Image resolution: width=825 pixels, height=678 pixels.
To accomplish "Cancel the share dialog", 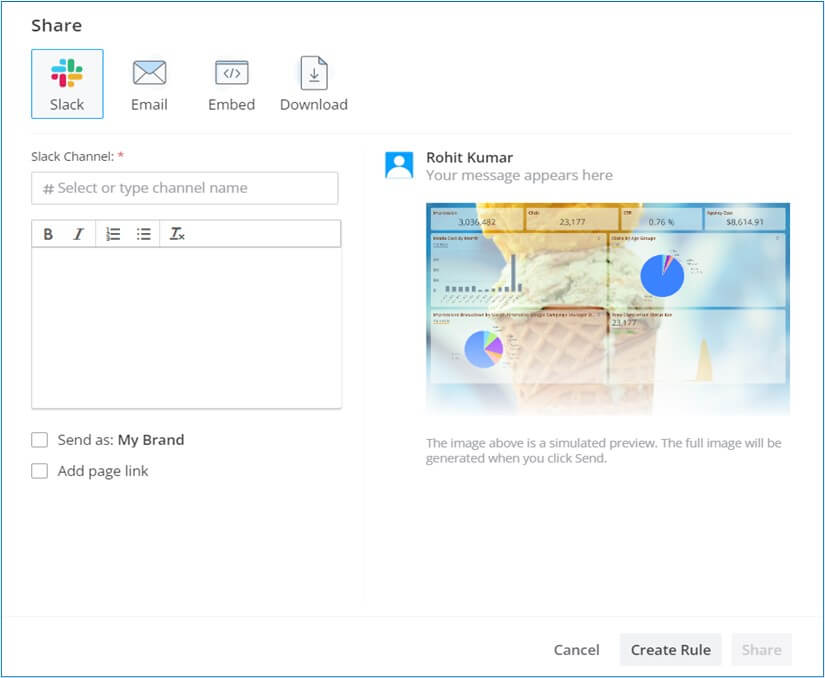I will (x=577, y=650).
